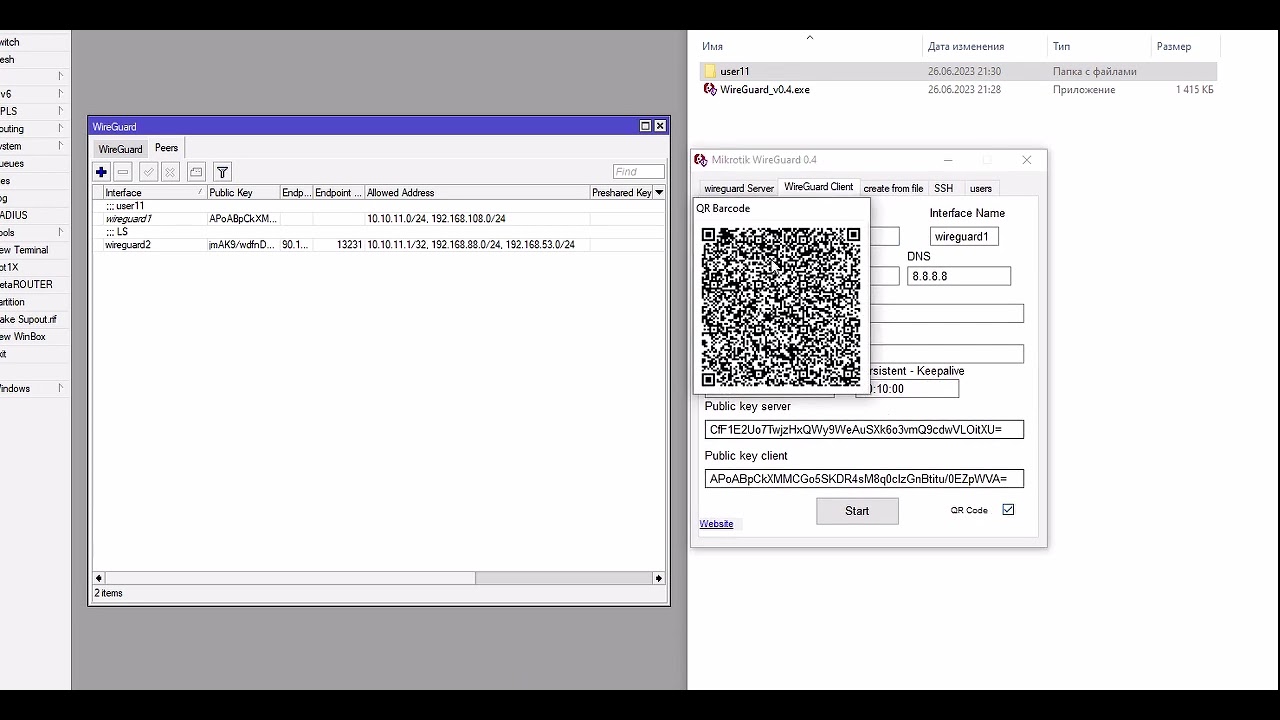Expand the Routing submenu arrow in sidebar
This screenshot has height=720, width=1280.
[60, 129]
